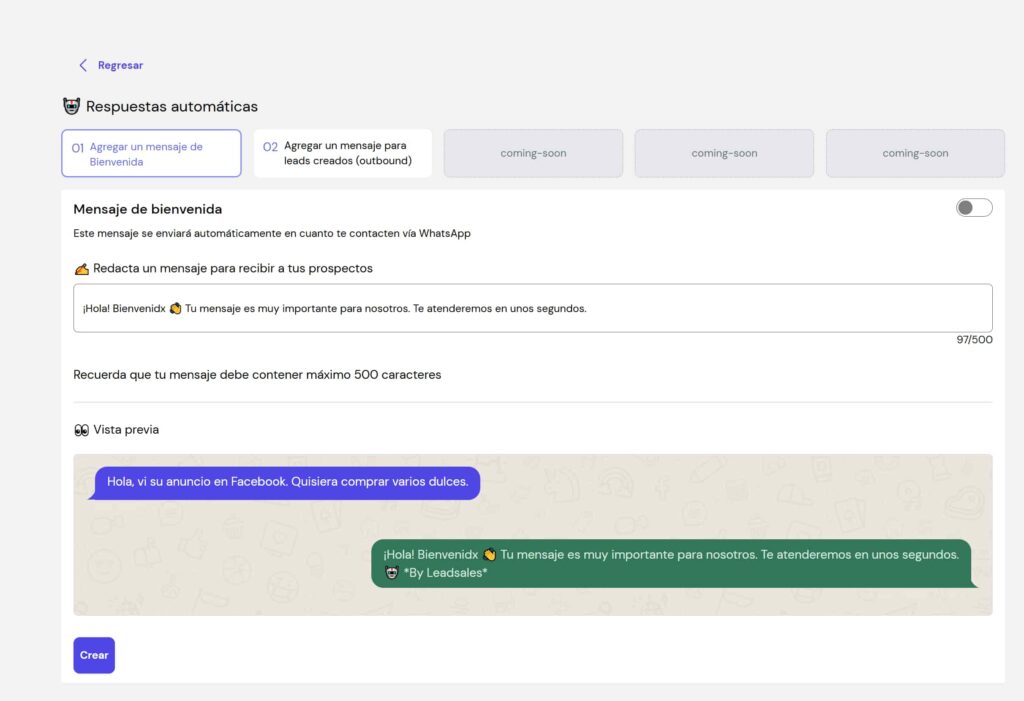Screen dimensions: 1024x701
Task: Click the first coming-soon tab
Action: (534, 154)
